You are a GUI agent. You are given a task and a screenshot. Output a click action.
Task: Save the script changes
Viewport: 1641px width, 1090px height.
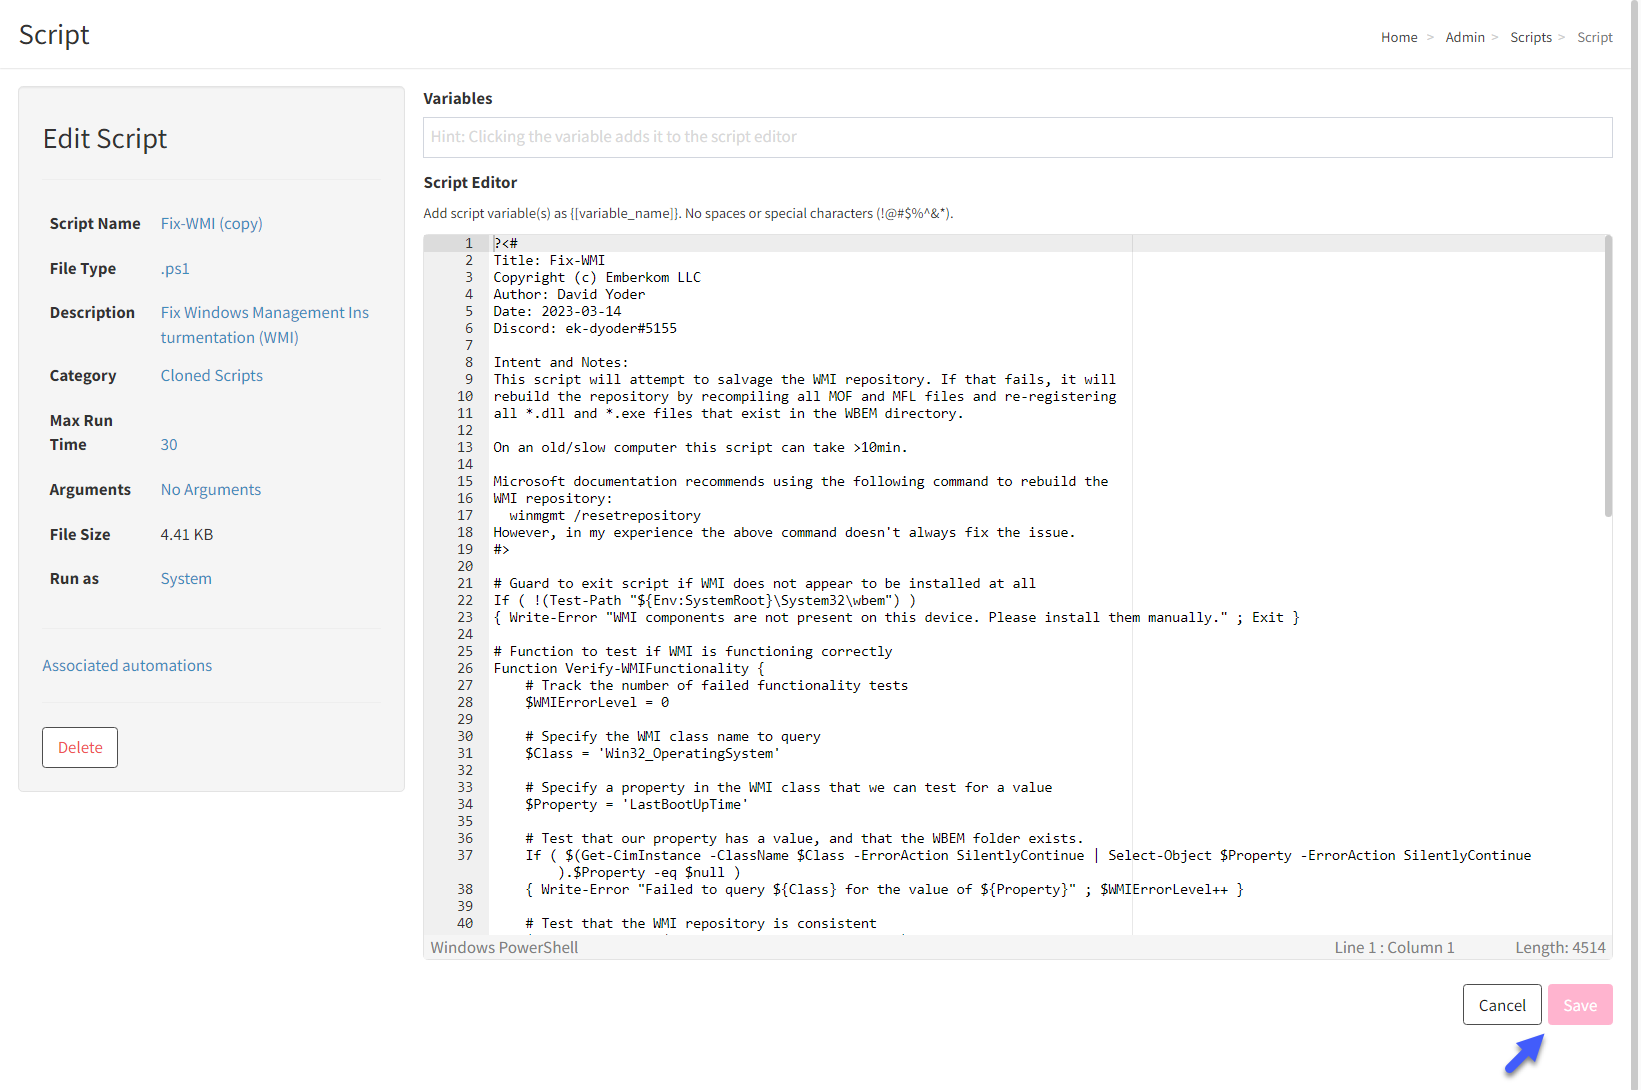tap(1579, 1004)
